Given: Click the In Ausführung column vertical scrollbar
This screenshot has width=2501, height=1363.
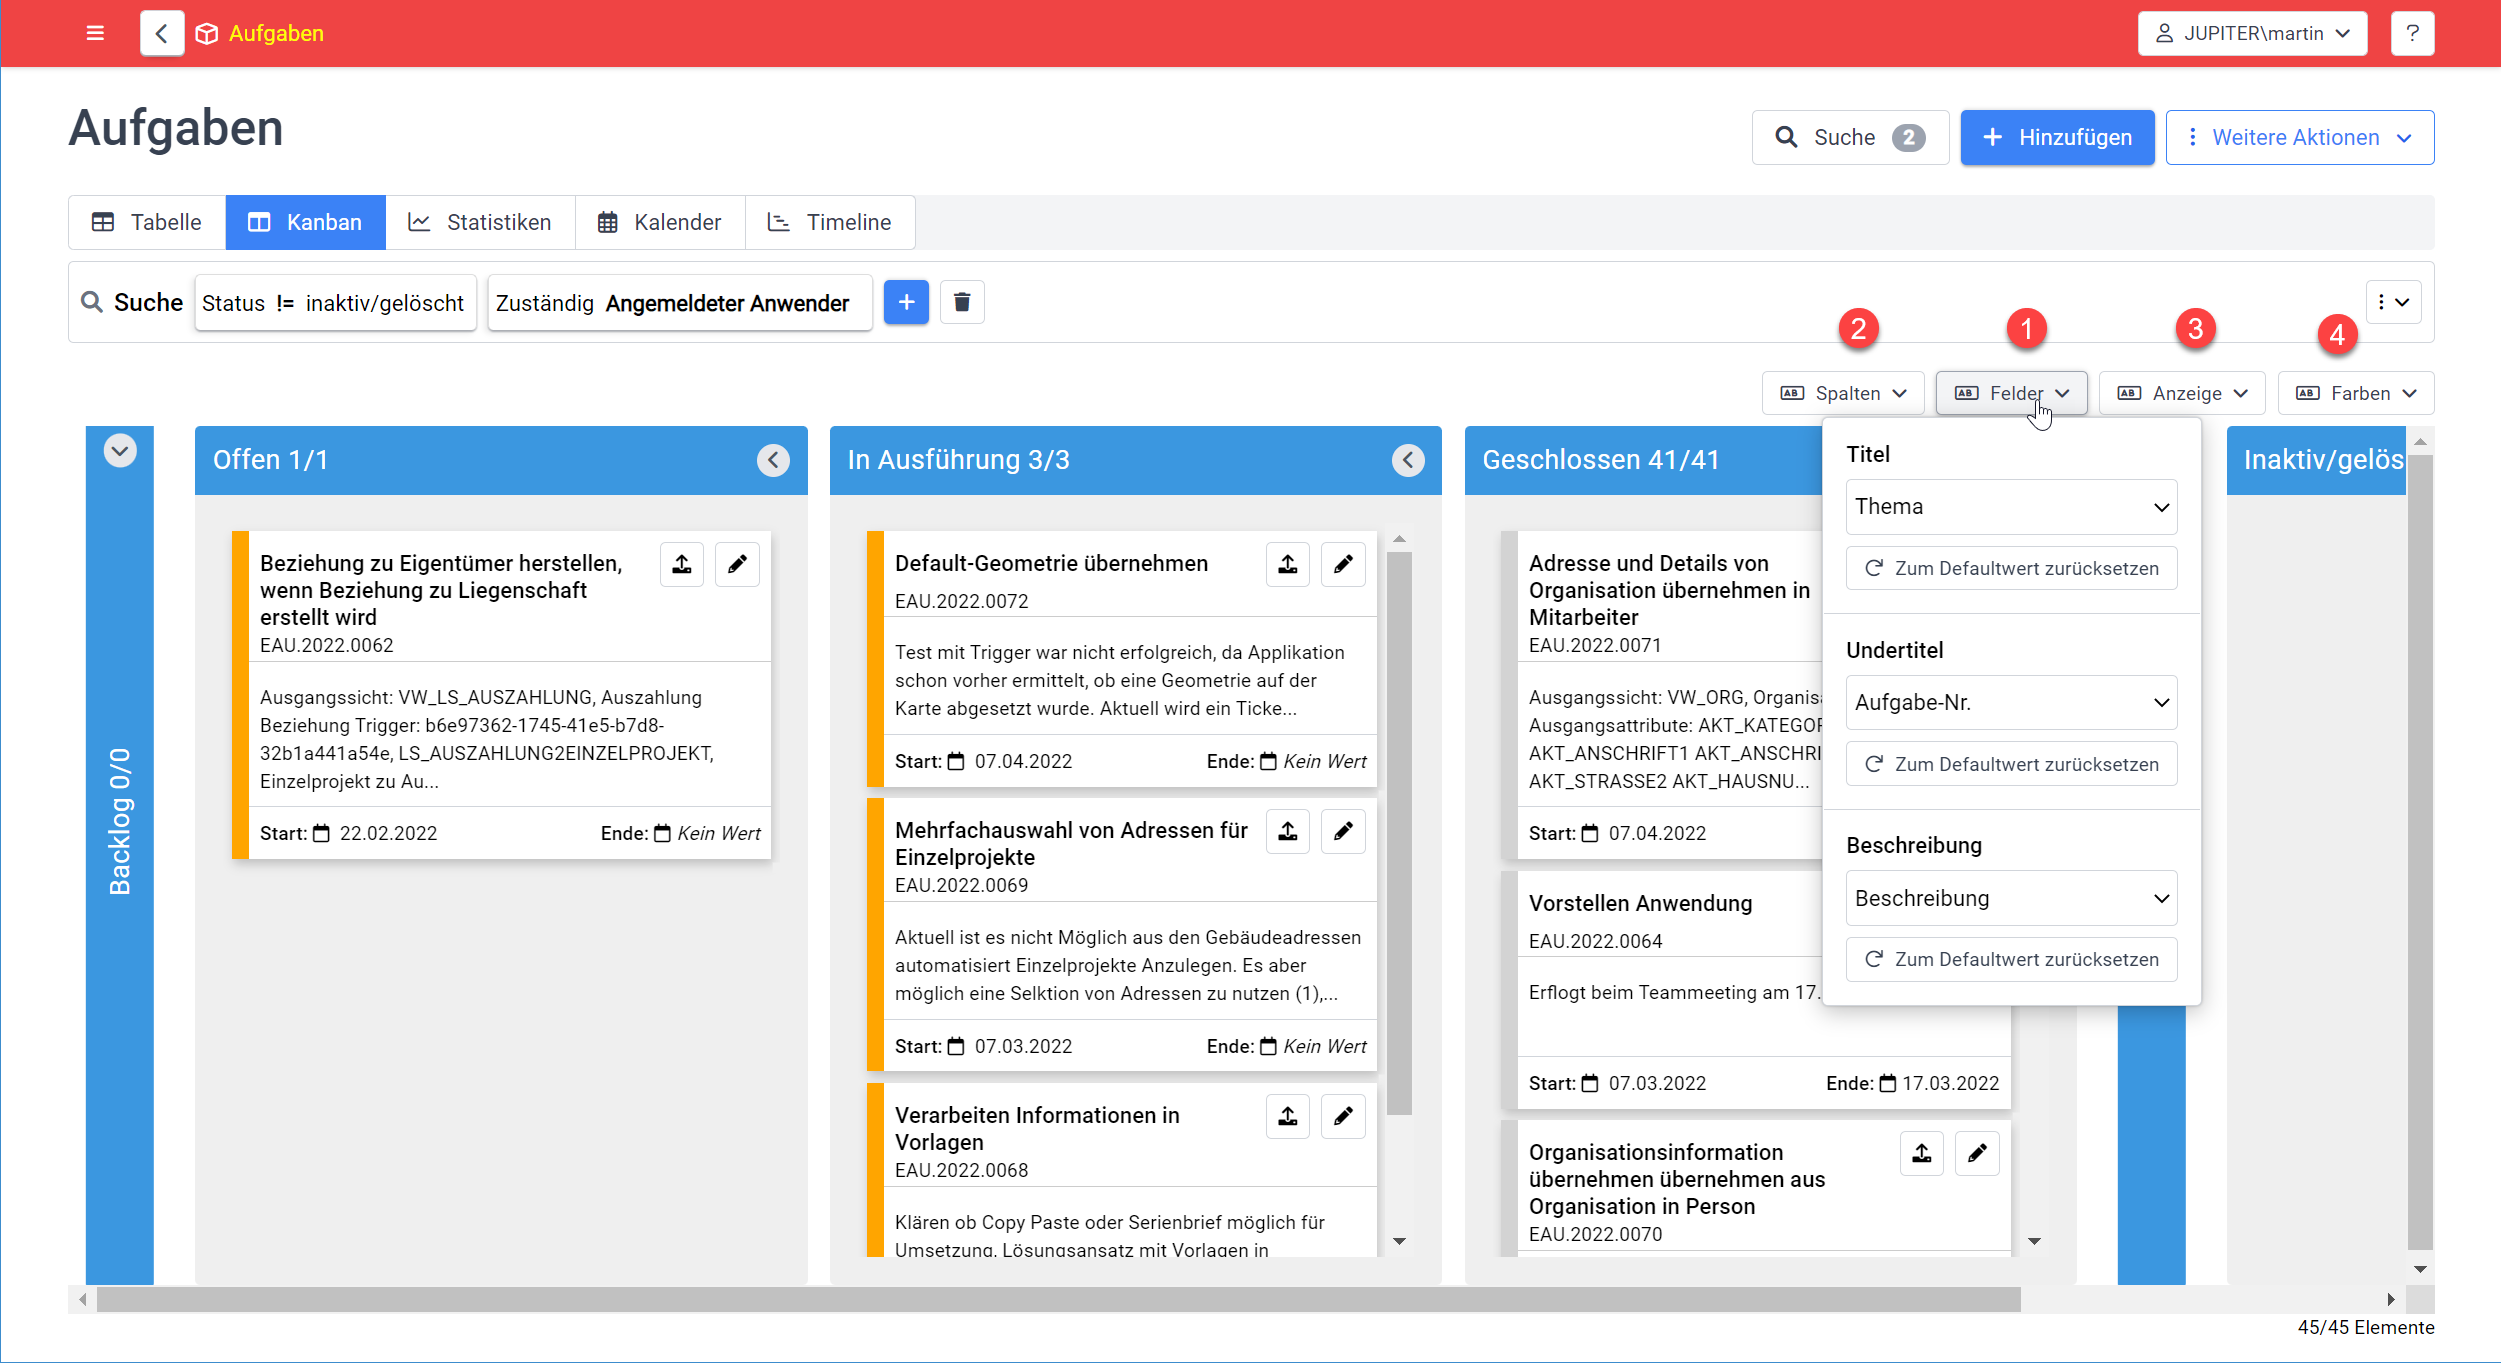Looking at the screenshot, I should (x=1400, y=832).
